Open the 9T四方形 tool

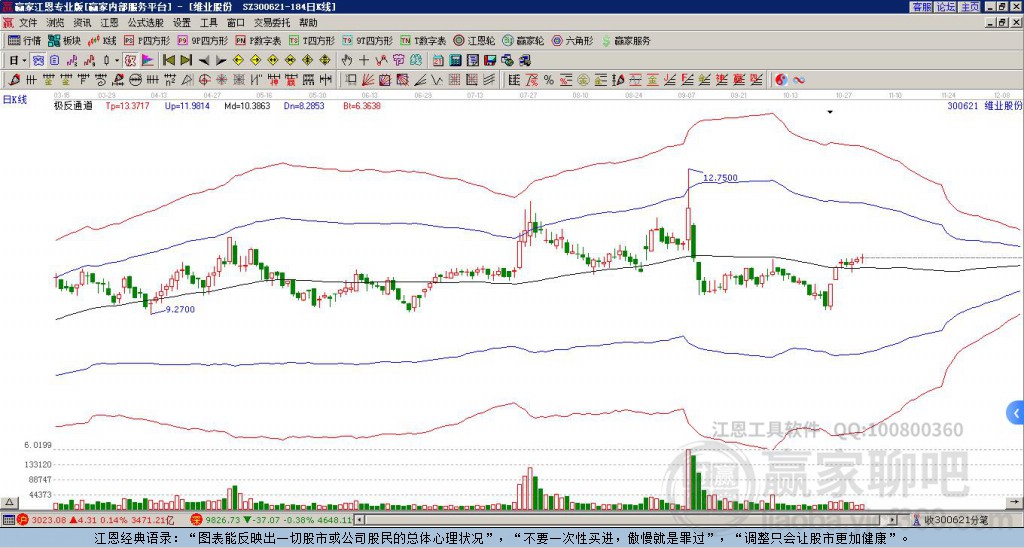click(367, 40)
